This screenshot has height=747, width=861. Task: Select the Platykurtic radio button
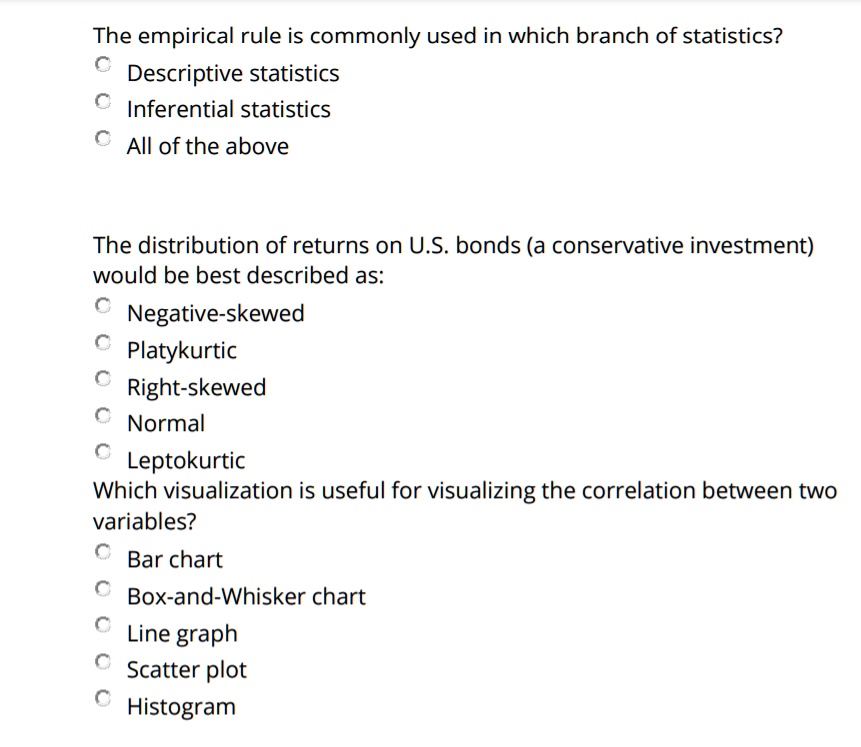(x=103, y=343)
